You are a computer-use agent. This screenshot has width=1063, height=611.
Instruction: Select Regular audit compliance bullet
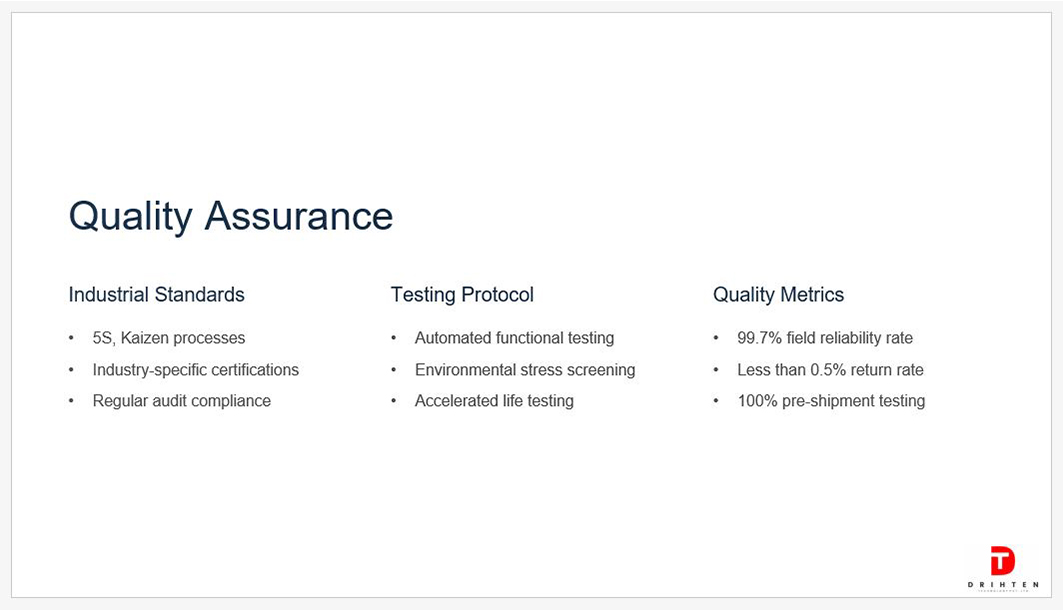[x=182, y=401]
